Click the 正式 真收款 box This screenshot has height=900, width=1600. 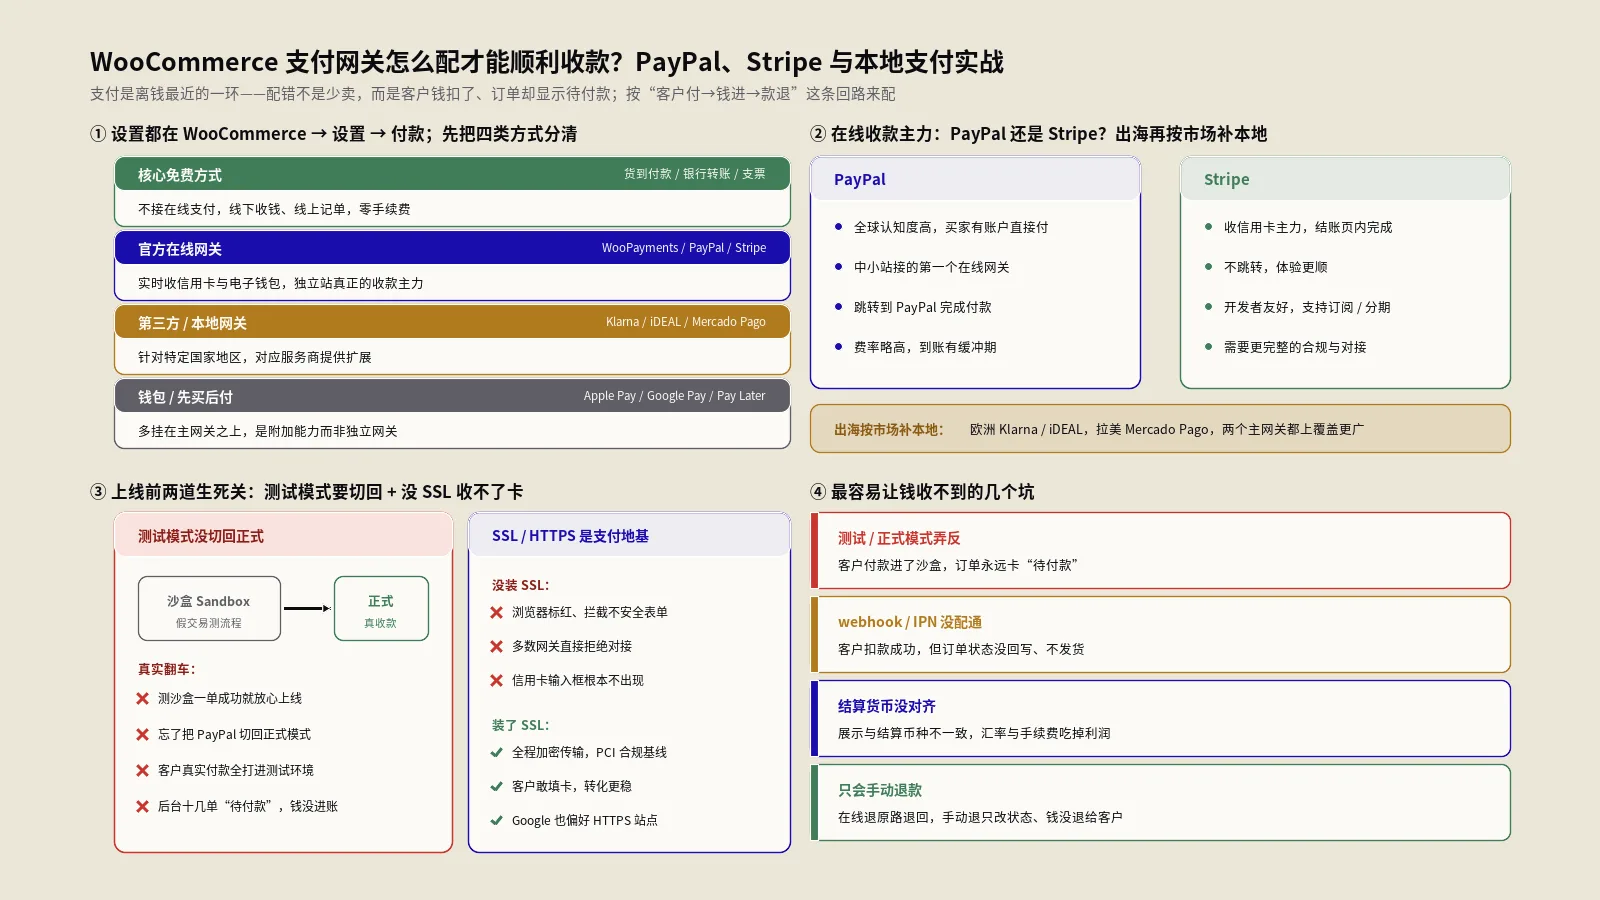coord(381,608)
